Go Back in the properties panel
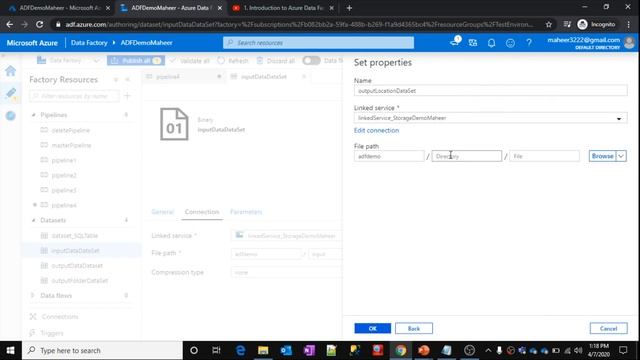 [x=413, y=328]
